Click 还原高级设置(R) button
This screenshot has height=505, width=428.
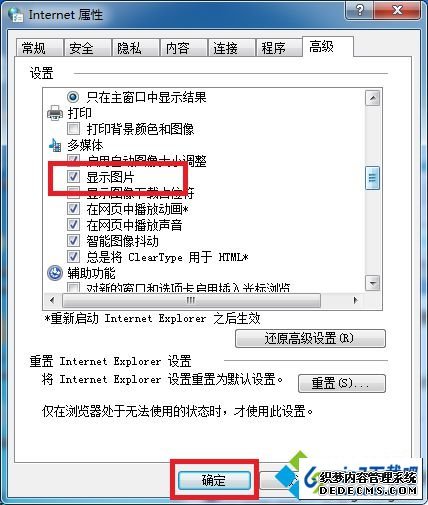pyautogui.click(x=310, y=339)
